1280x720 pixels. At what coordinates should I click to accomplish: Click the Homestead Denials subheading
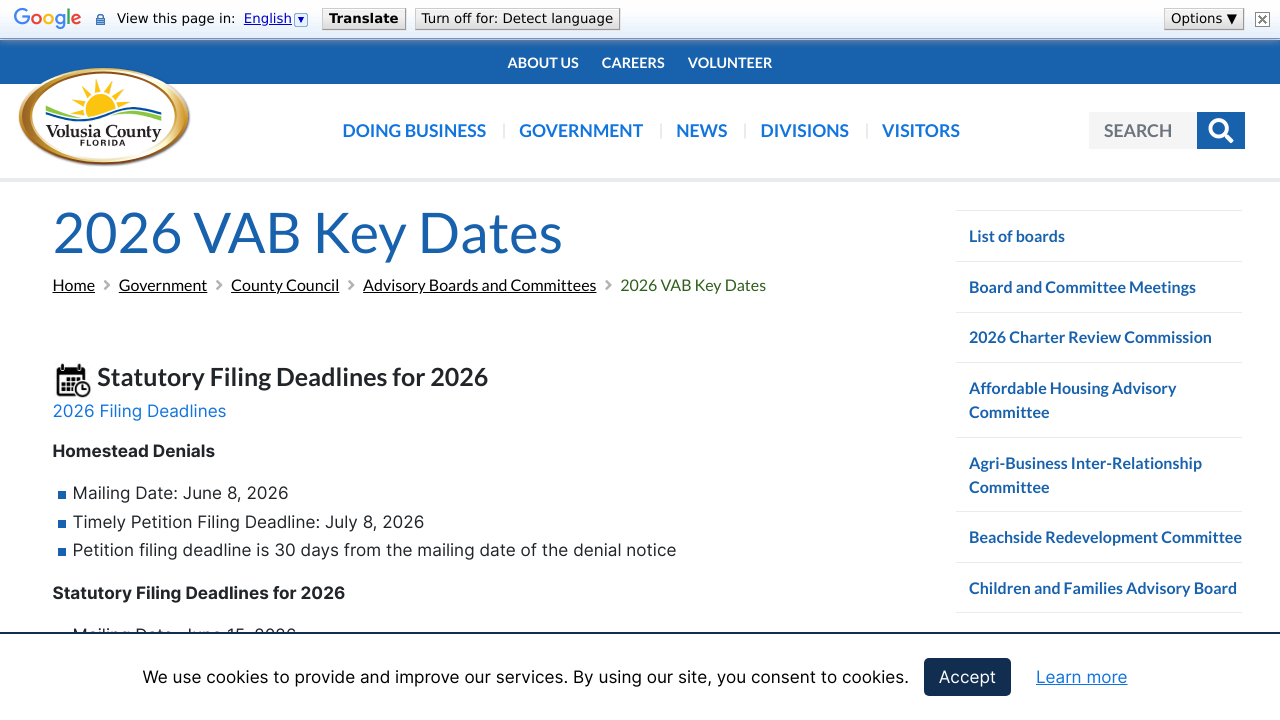(x=134, y=451)
